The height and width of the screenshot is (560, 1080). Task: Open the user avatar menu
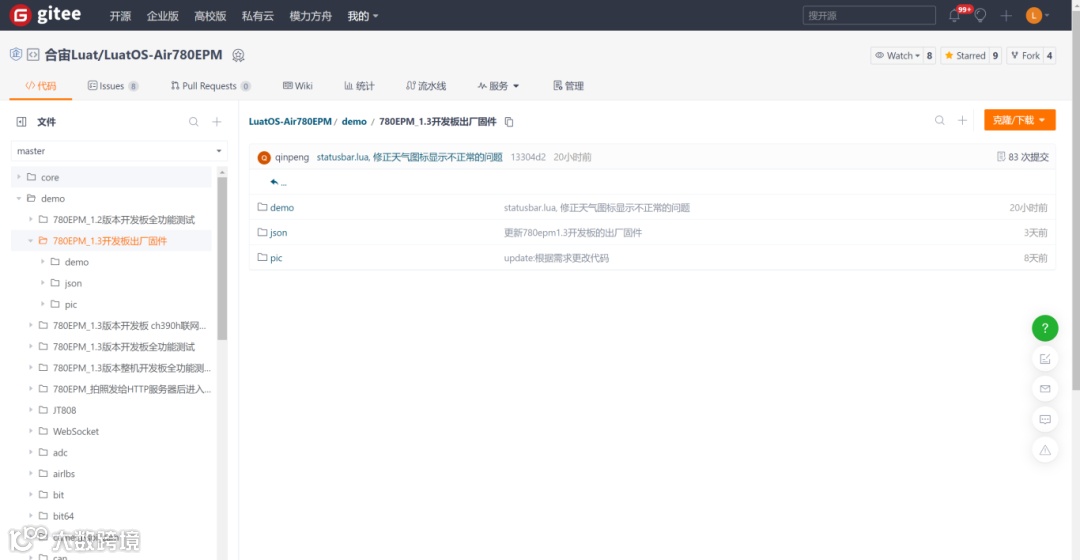coord(1035,15)
